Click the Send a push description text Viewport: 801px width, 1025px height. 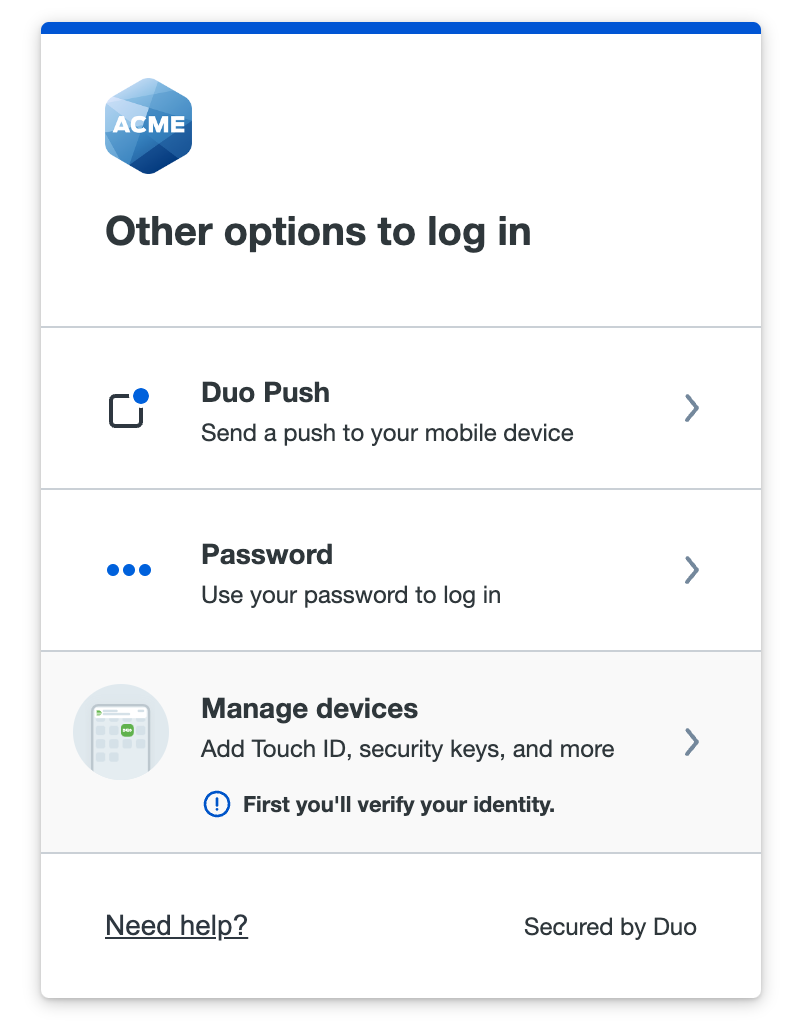(388, 433)
